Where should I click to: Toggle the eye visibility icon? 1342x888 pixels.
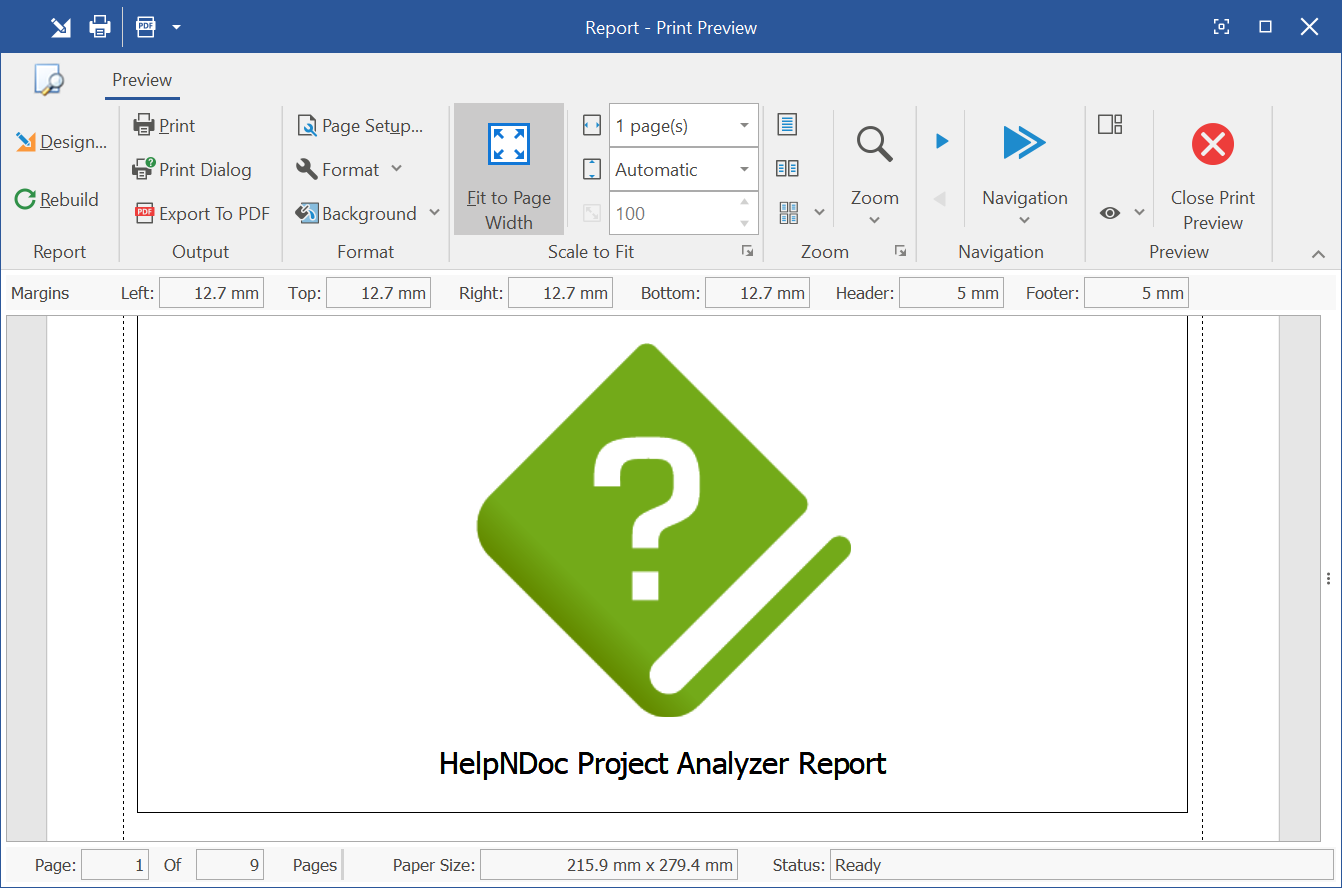pos(1110,213)
